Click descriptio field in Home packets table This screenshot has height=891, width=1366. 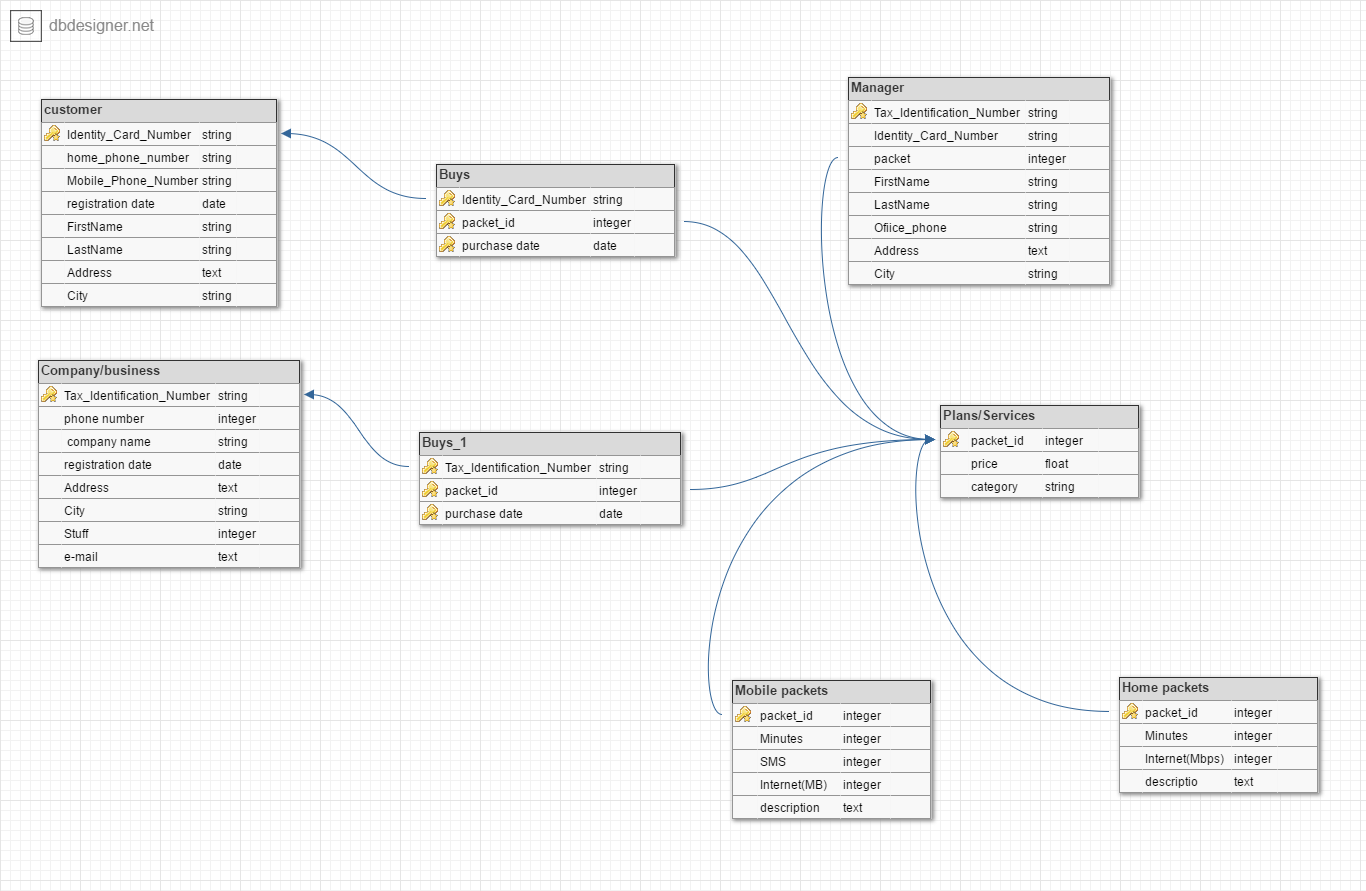click(x=1219, y=782)
